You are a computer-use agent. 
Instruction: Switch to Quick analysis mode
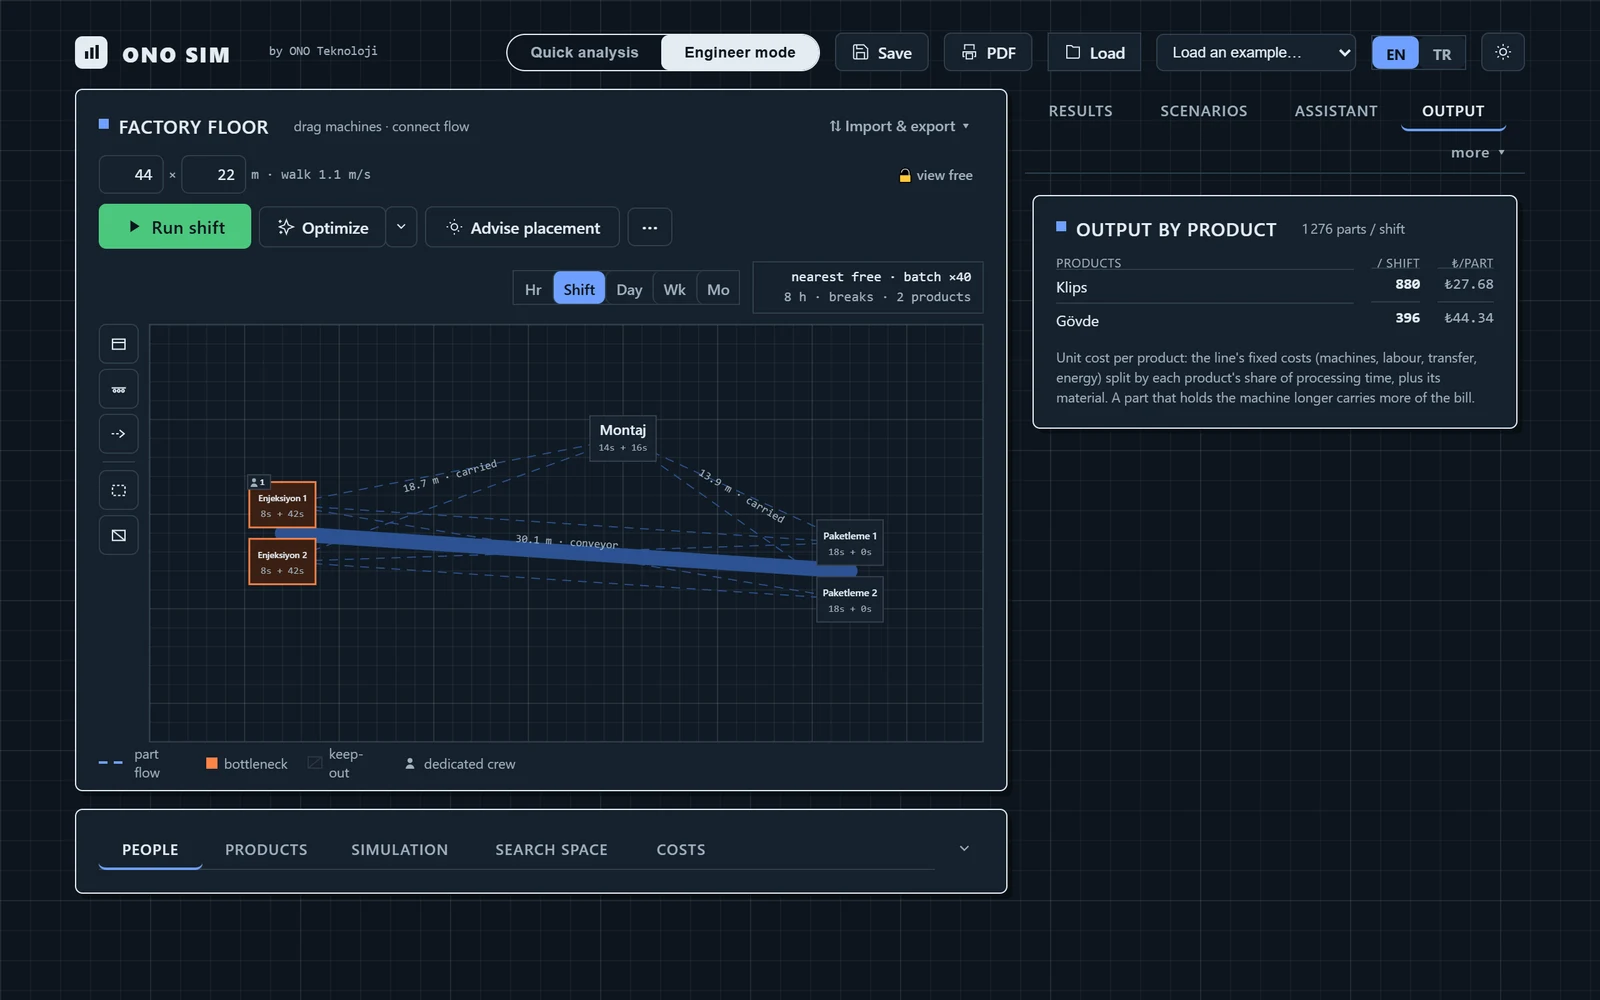(x=584, y=52)
